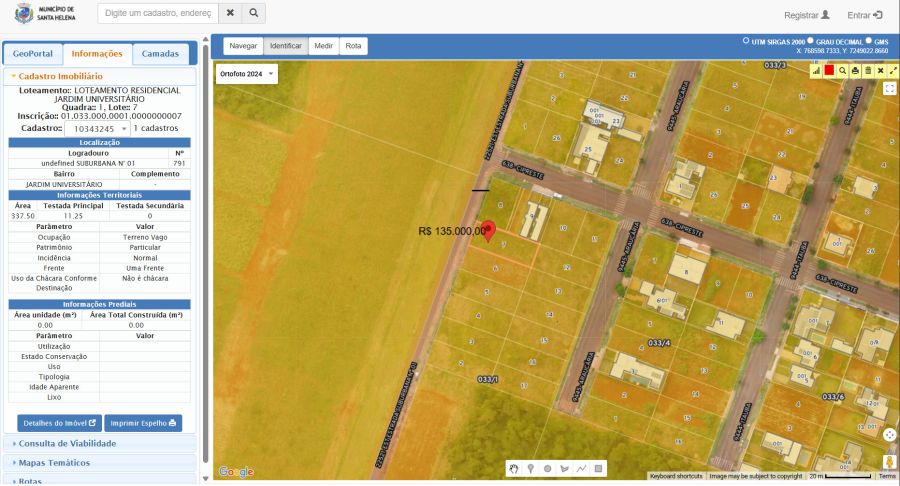
Task: Click the cadastro search input field
Action: pyautogui.click(x=157, y=14)
